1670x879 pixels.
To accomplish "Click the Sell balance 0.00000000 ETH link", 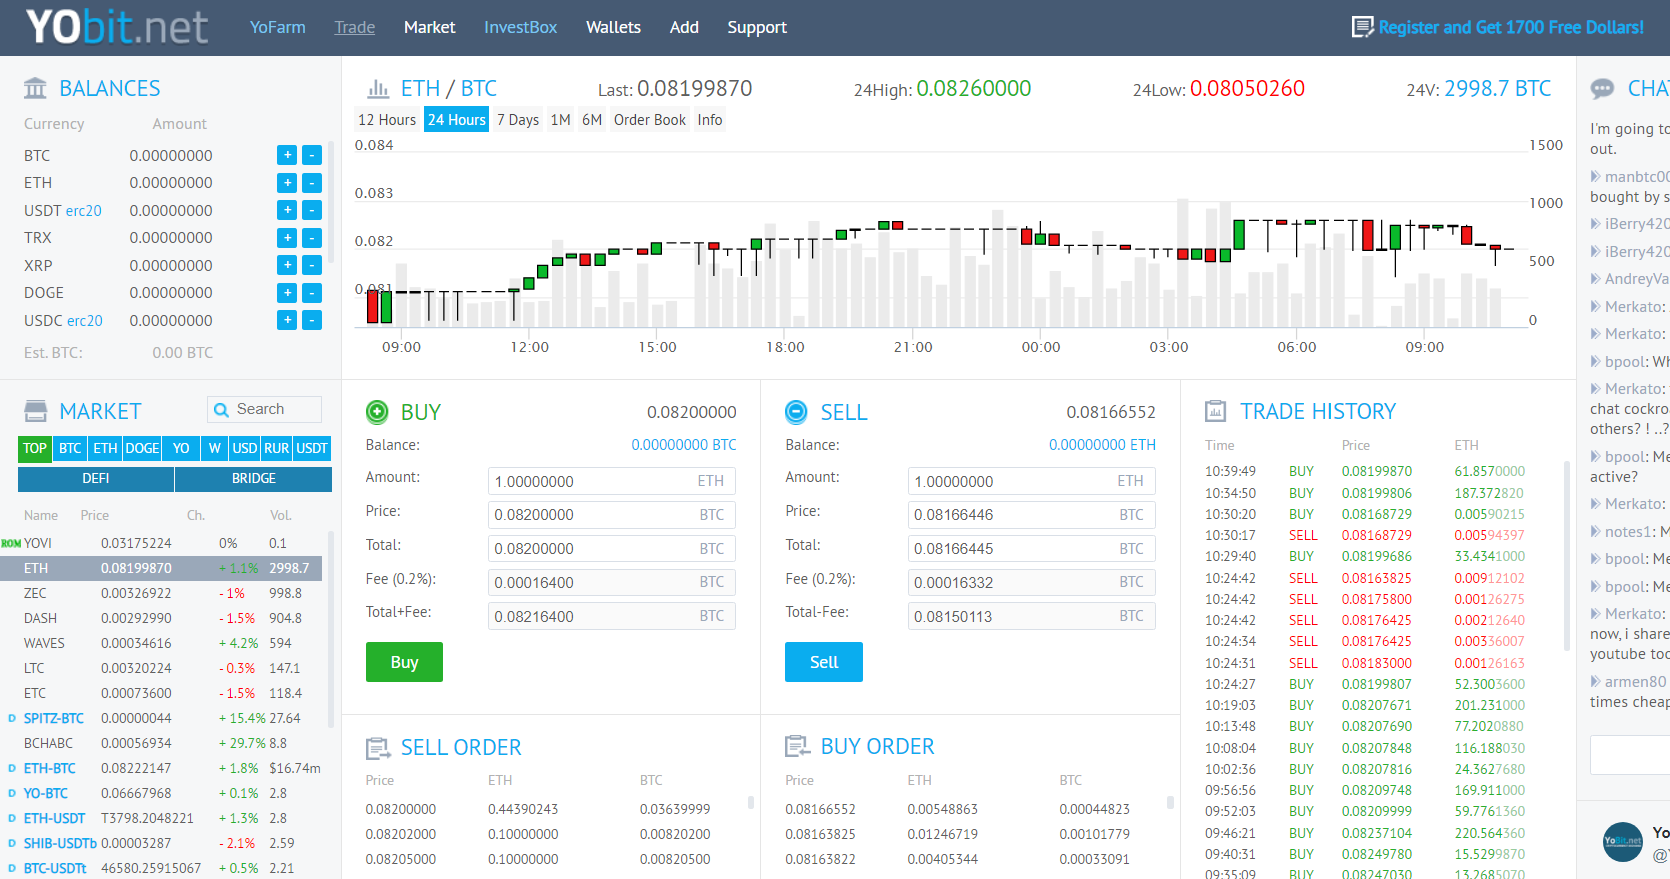I will pos(1102,445).
